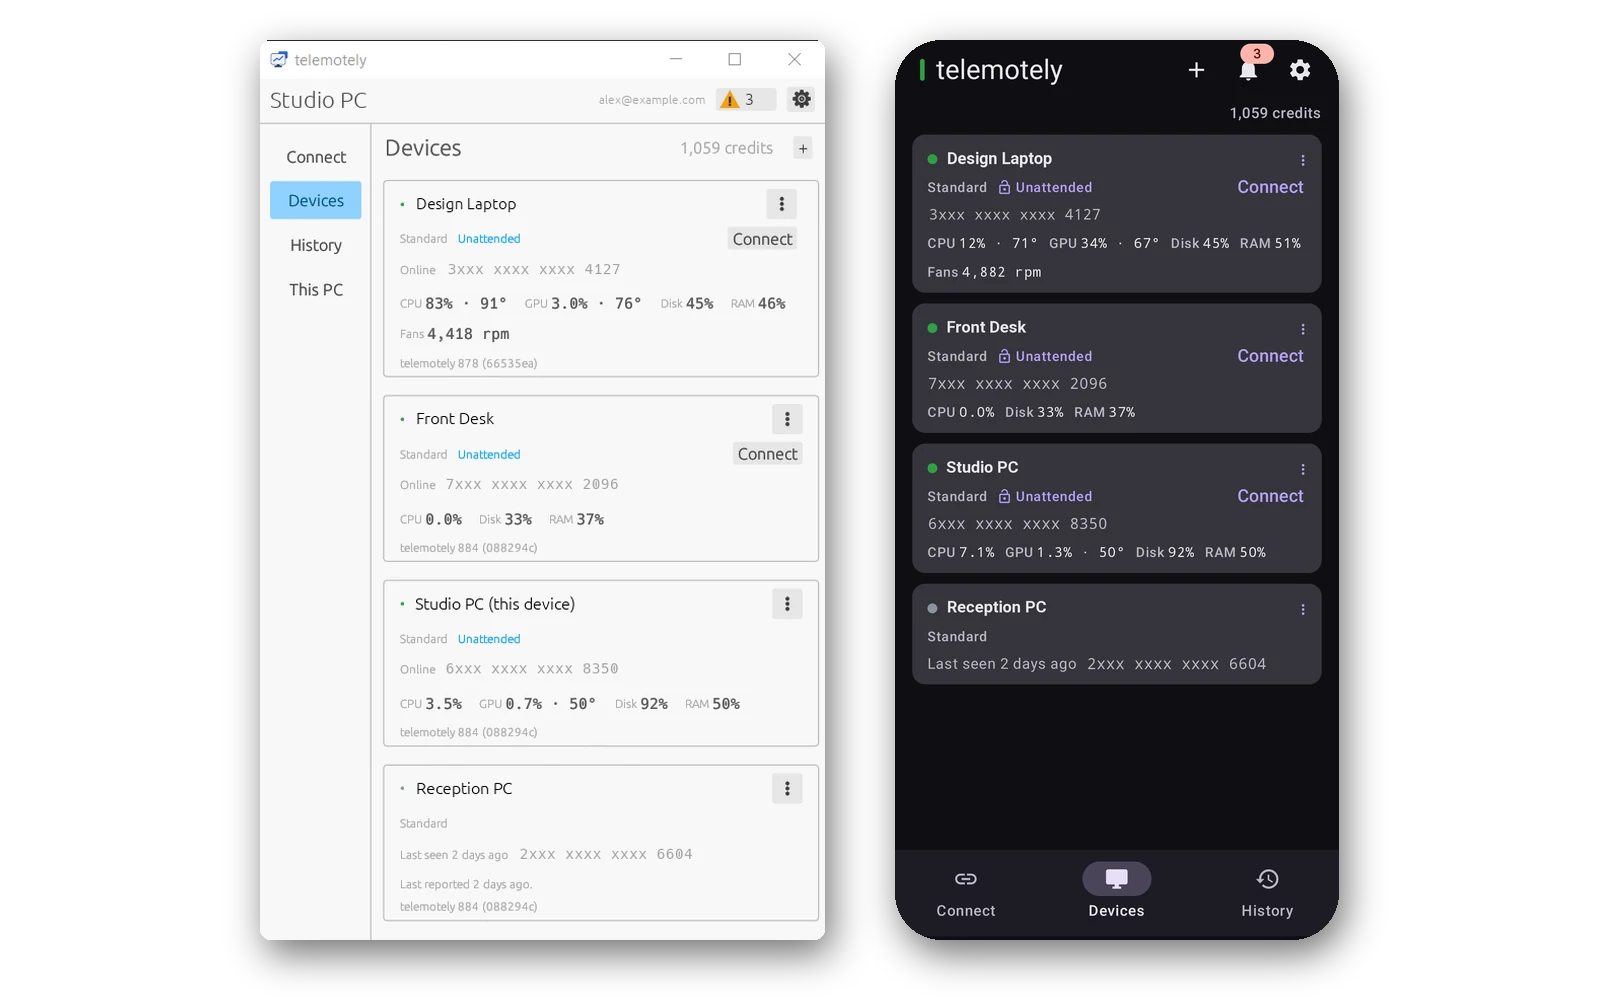1600x1000 pixels.
Task: Click Unattended link on desktop Studio PC card
Action: coord(489,639)
